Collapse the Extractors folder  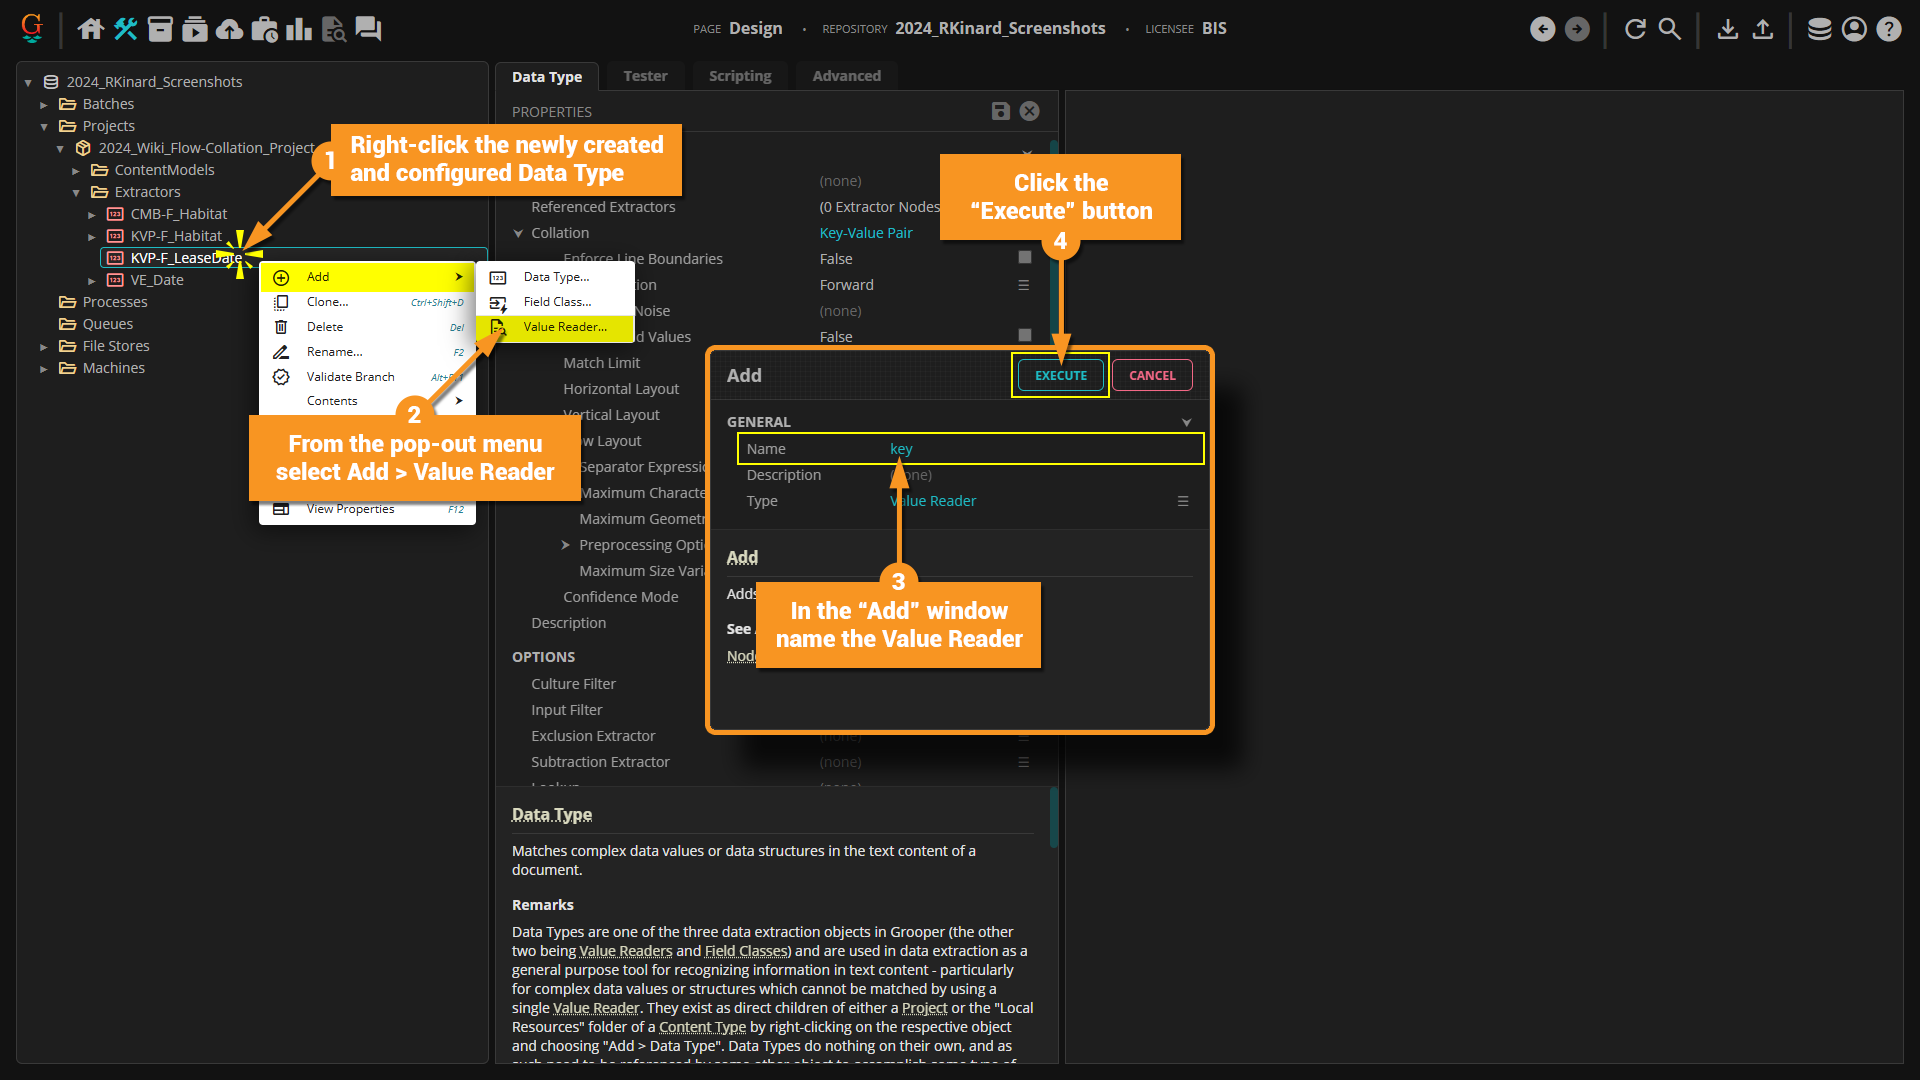[x=76, y=192]
